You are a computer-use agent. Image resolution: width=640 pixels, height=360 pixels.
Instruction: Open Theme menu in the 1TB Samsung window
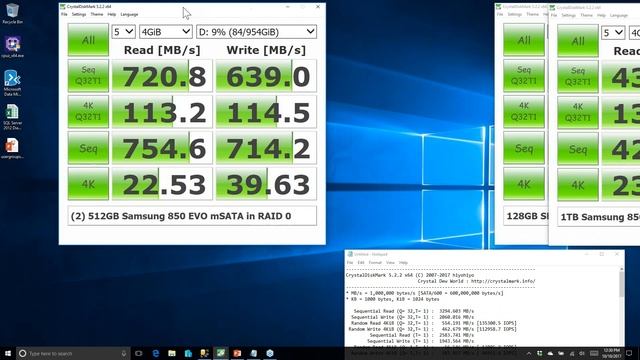pos(587,16)
